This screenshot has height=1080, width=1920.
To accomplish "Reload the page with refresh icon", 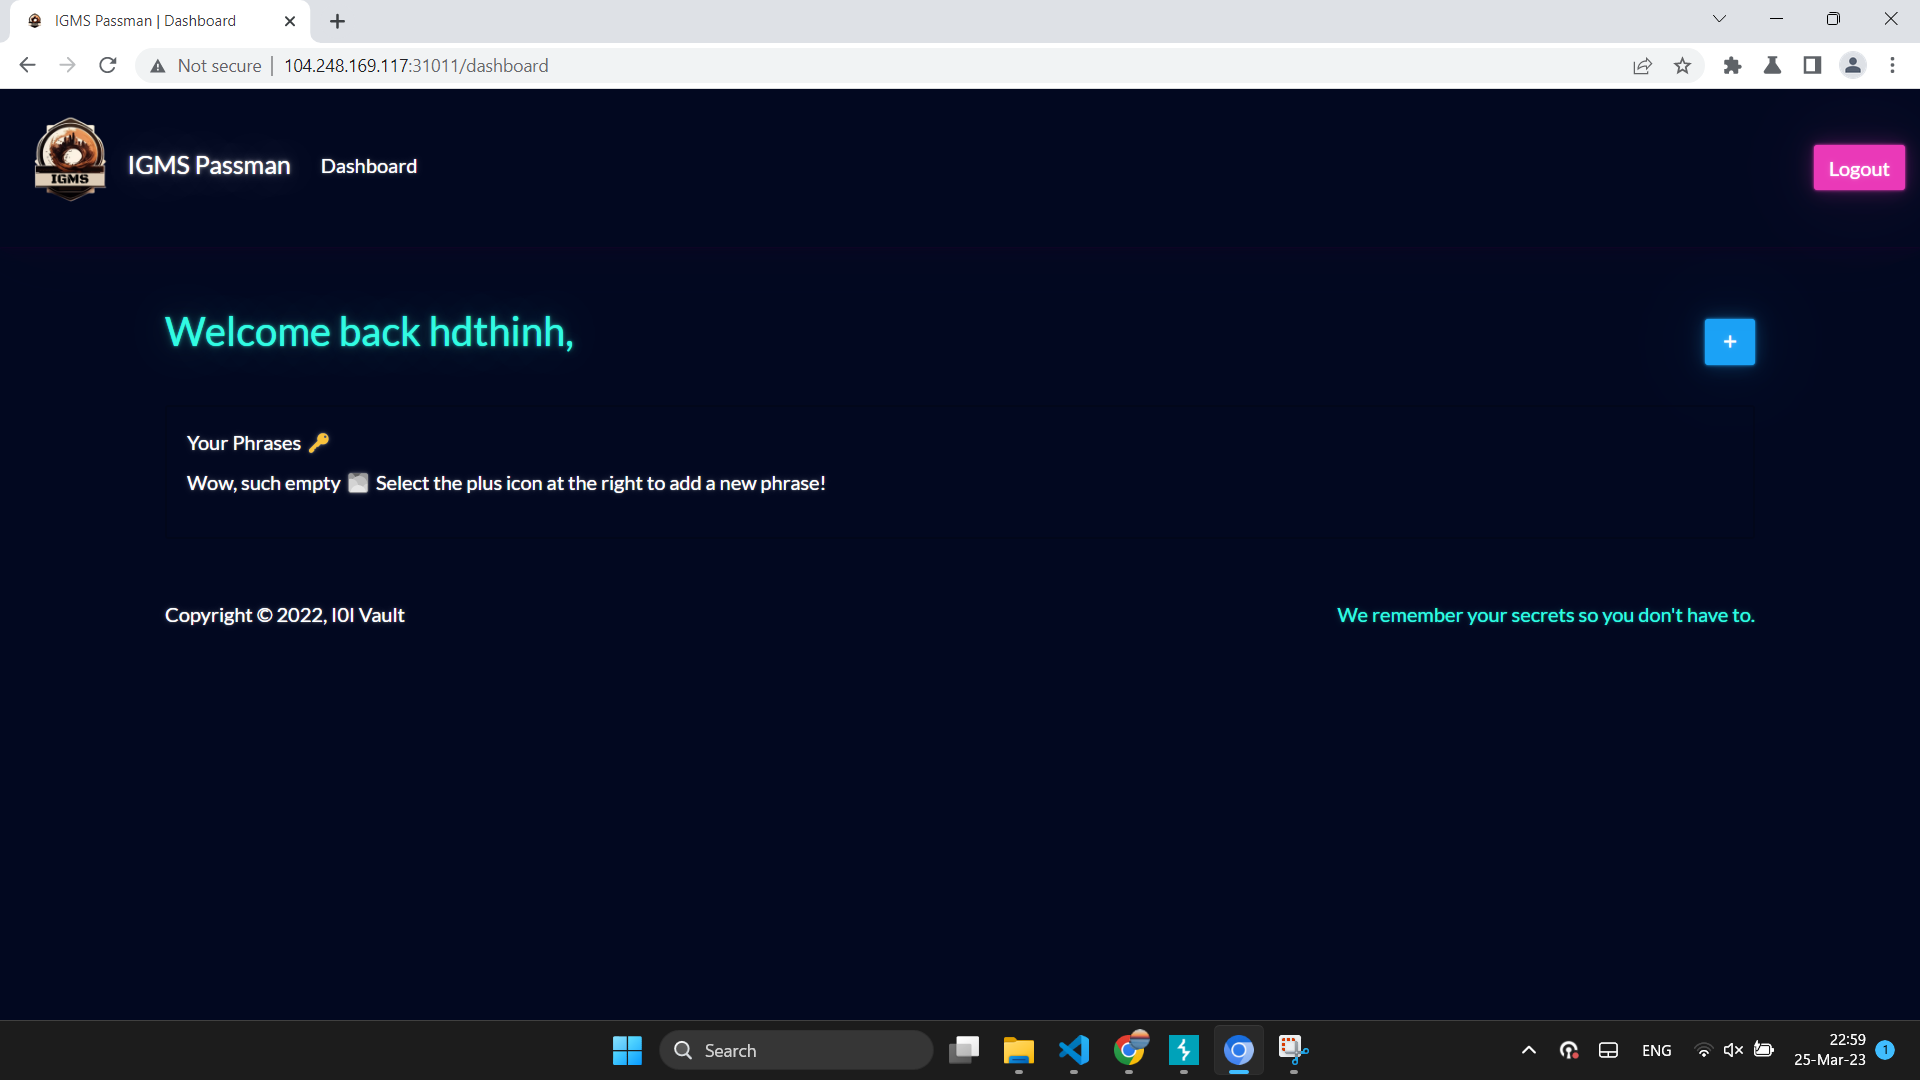I will pos(108,66).
